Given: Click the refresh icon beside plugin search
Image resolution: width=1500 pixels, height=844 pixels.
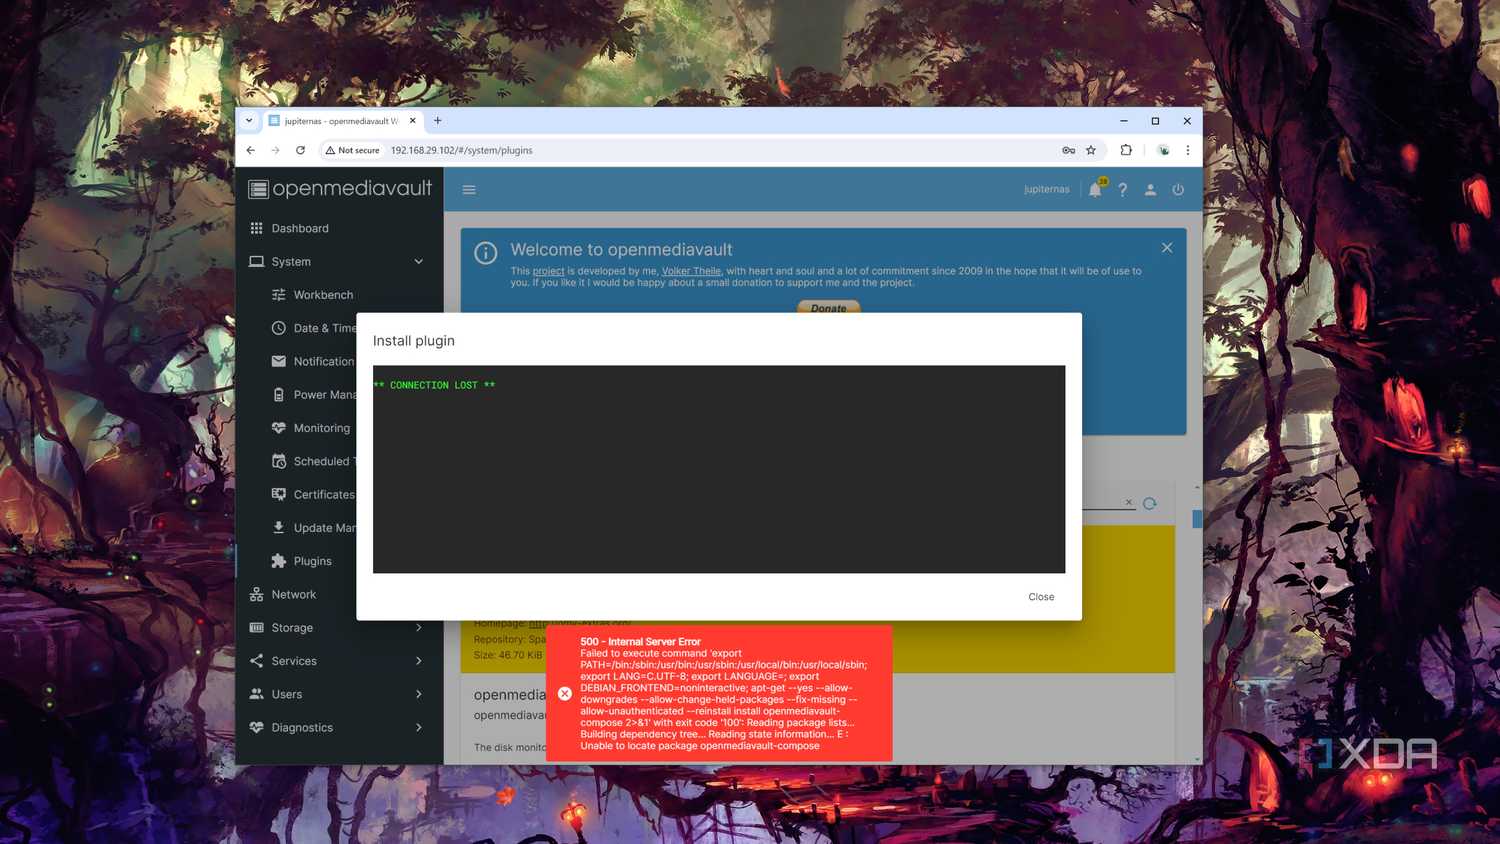Looking at the screenshot, I should click(x=1150, y=503).
